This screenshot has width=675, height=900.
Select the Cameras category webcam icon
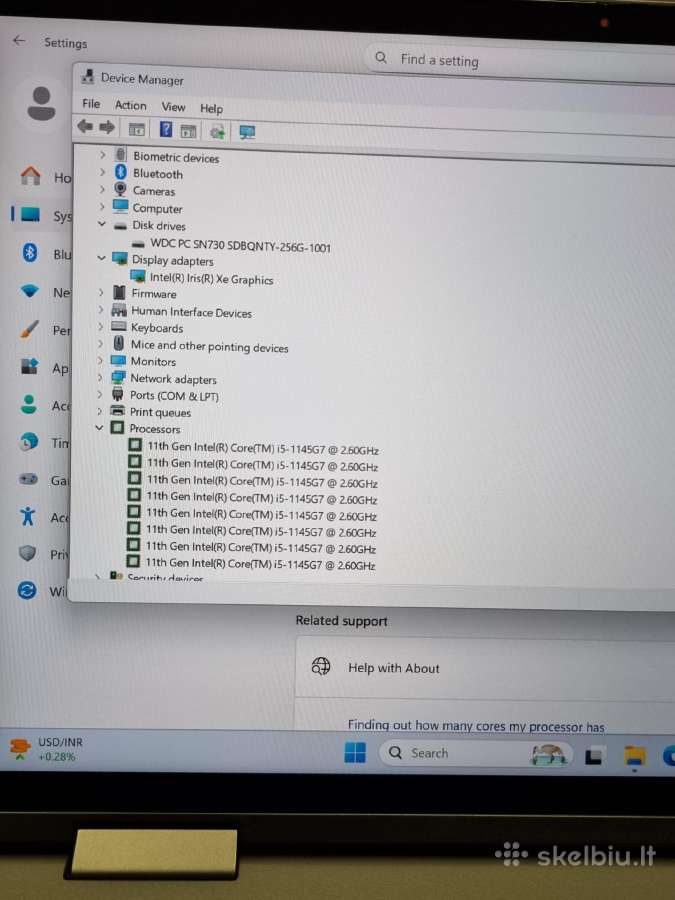[x=120, y=189]
